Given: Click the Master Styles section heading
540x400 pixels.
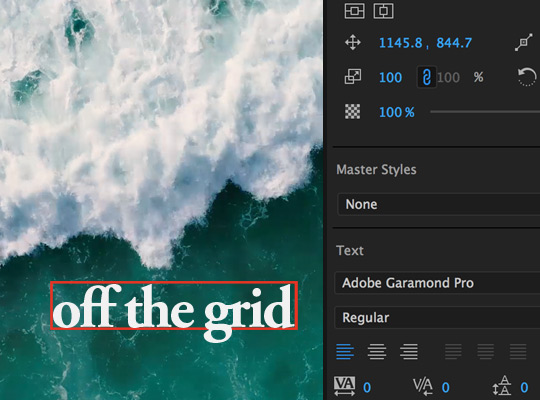Looking at the screenshot, I should pos(376,170).
